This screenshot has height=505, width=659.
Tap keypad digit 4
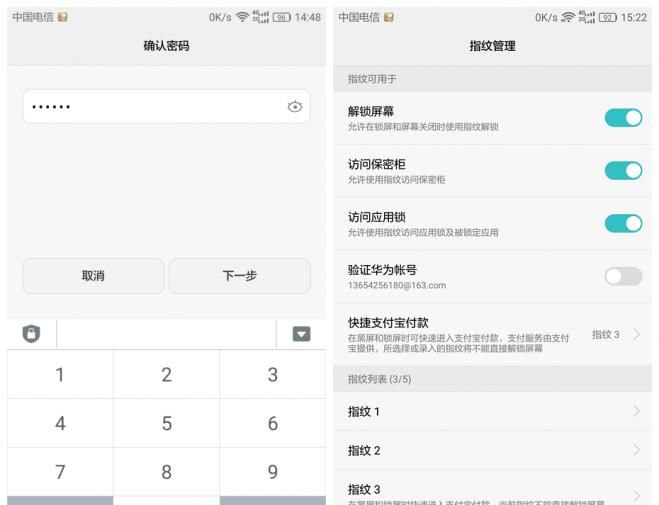coord(60,423)
